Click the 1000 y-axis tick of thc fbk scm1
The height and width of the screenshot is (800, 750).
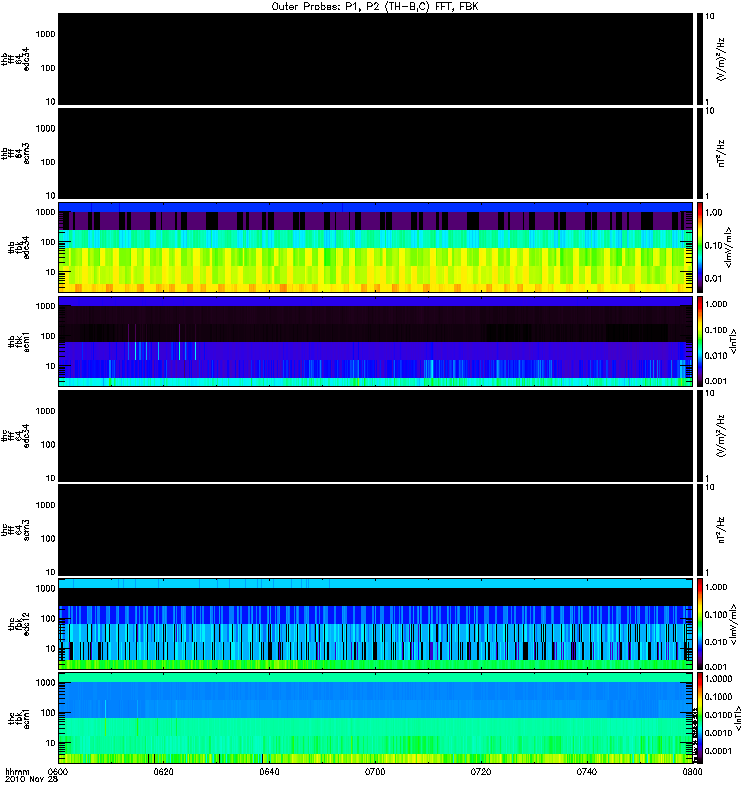pyautogui.click(x=45, y=683)
